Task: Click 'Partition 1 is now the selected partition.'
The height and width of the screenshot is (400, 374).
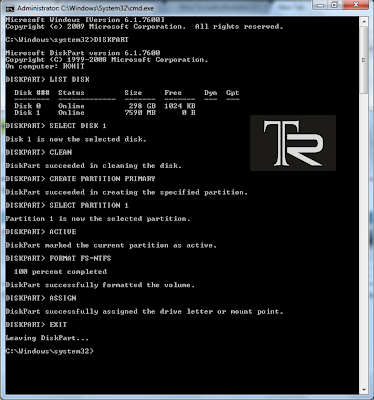Action: pos(98,219)
